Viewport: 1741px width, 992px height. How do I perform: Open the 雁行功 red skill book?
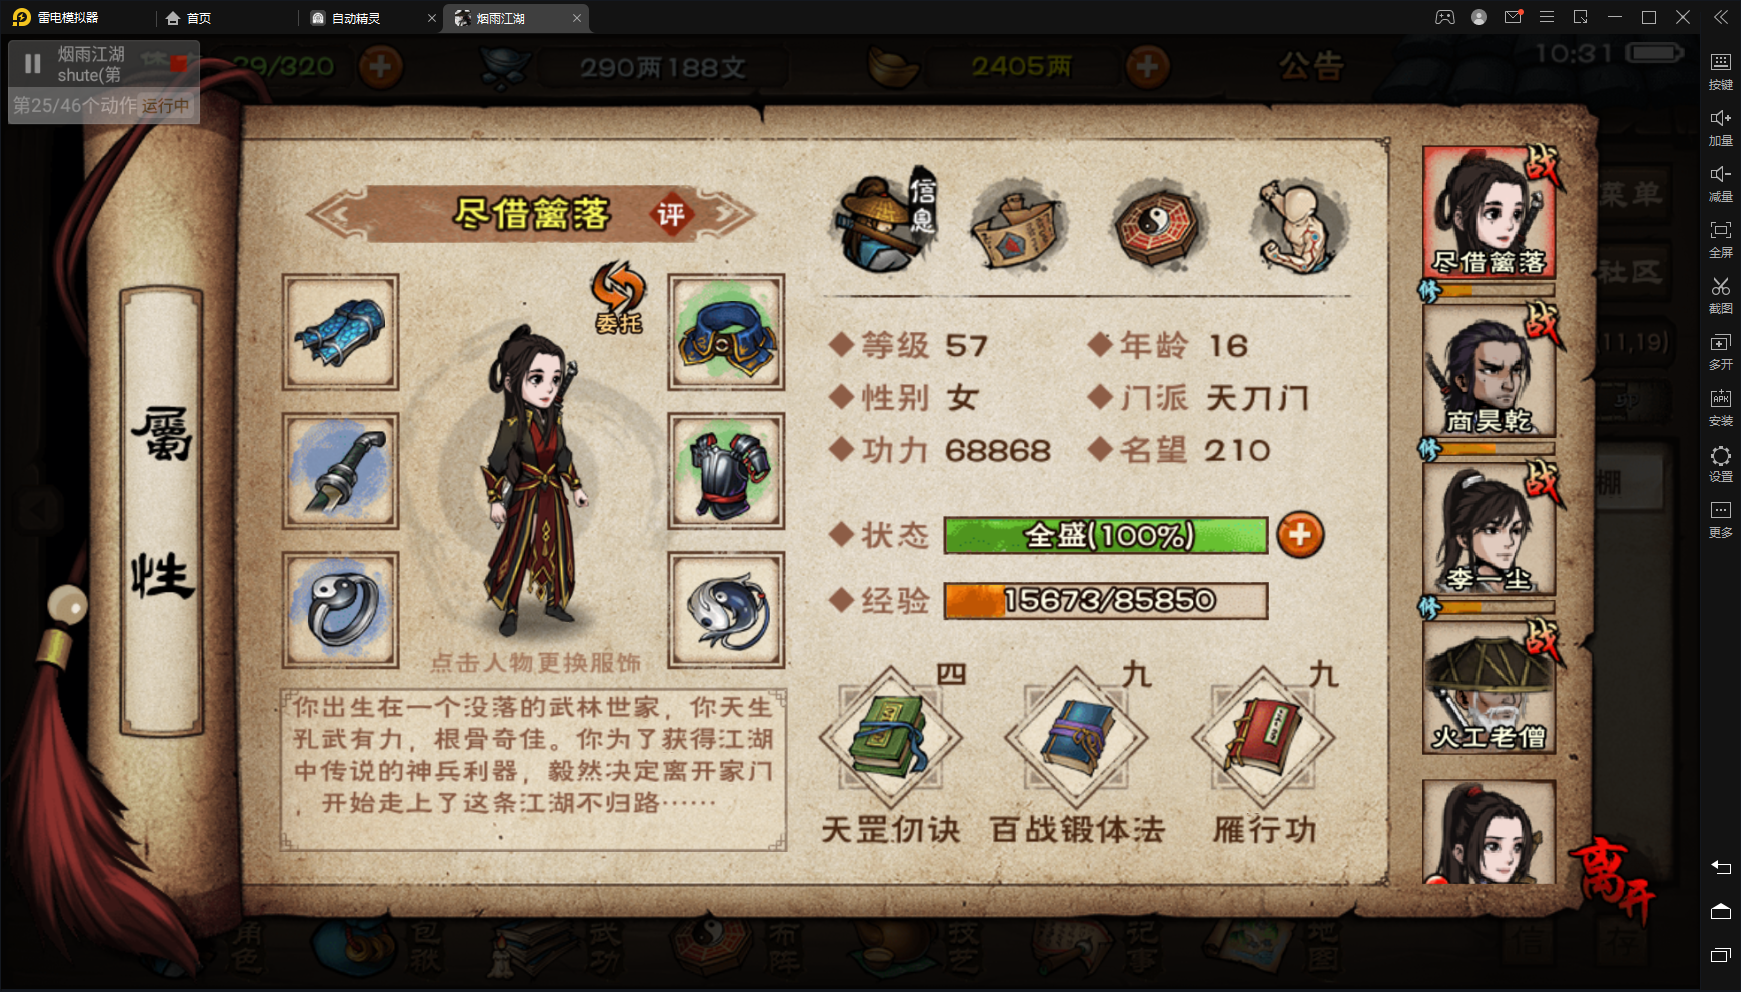pyautogui.click(x=1263, y=738)
